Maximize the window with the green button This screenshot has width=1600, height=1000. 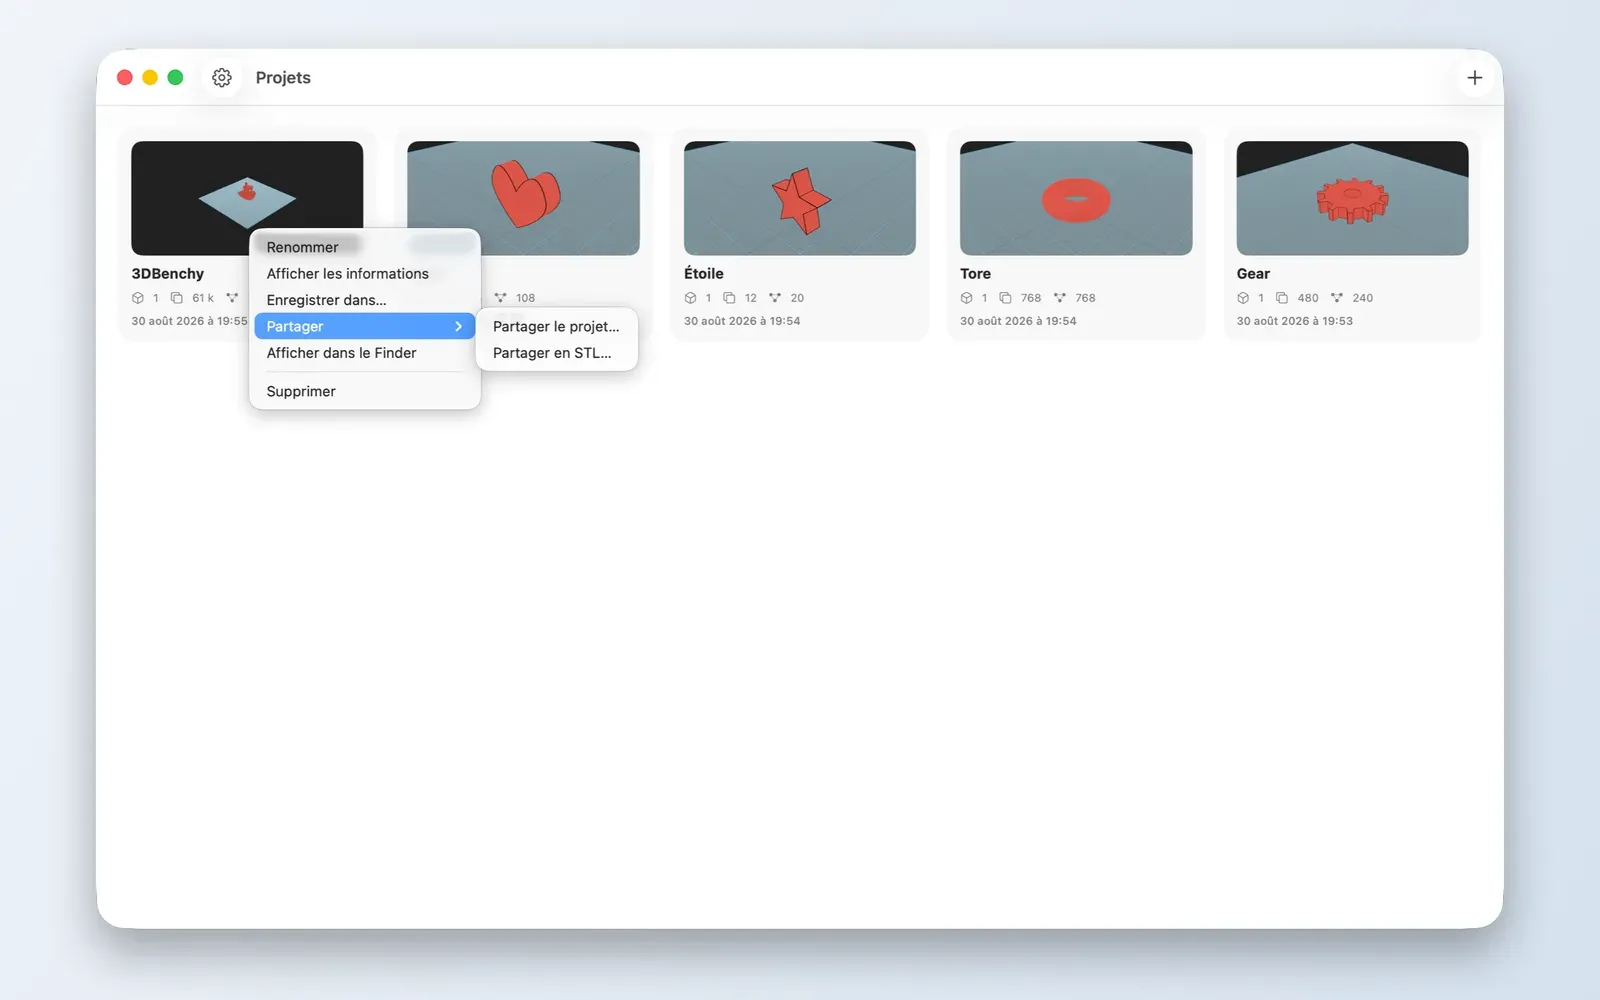tap(175, 78)
